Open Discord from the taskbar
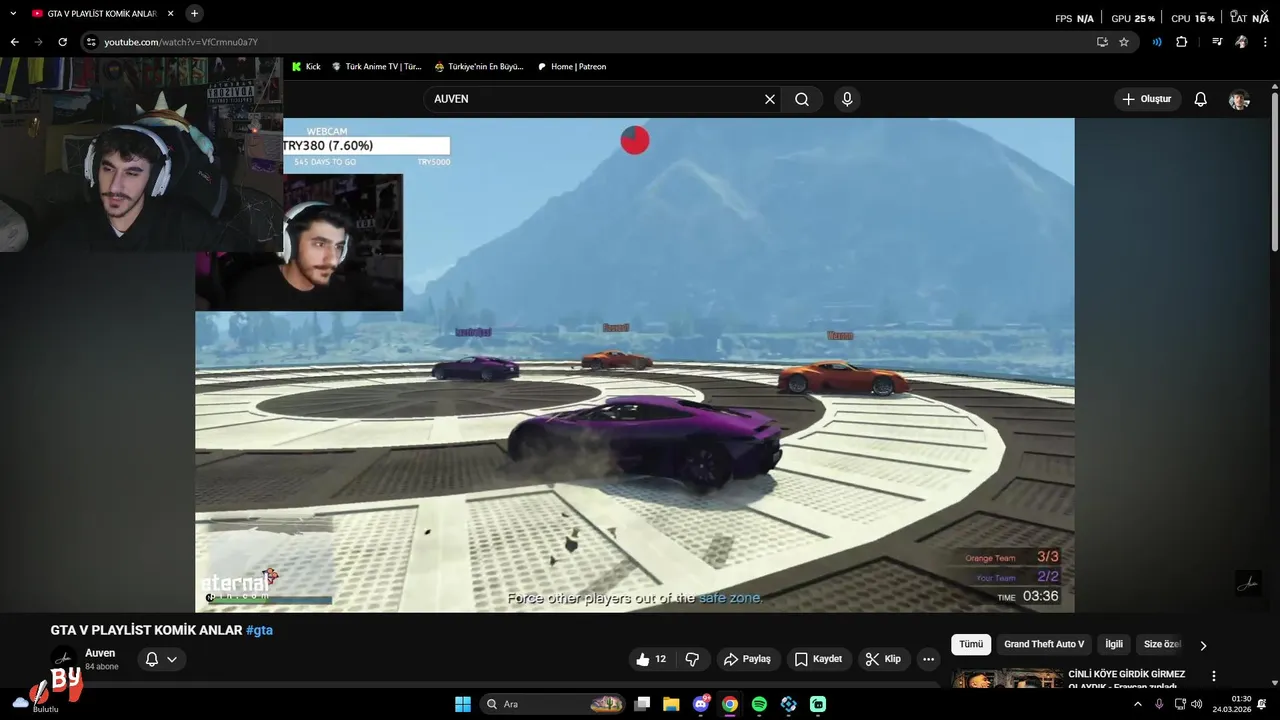 pyautogui.click(x=701, y=704)
